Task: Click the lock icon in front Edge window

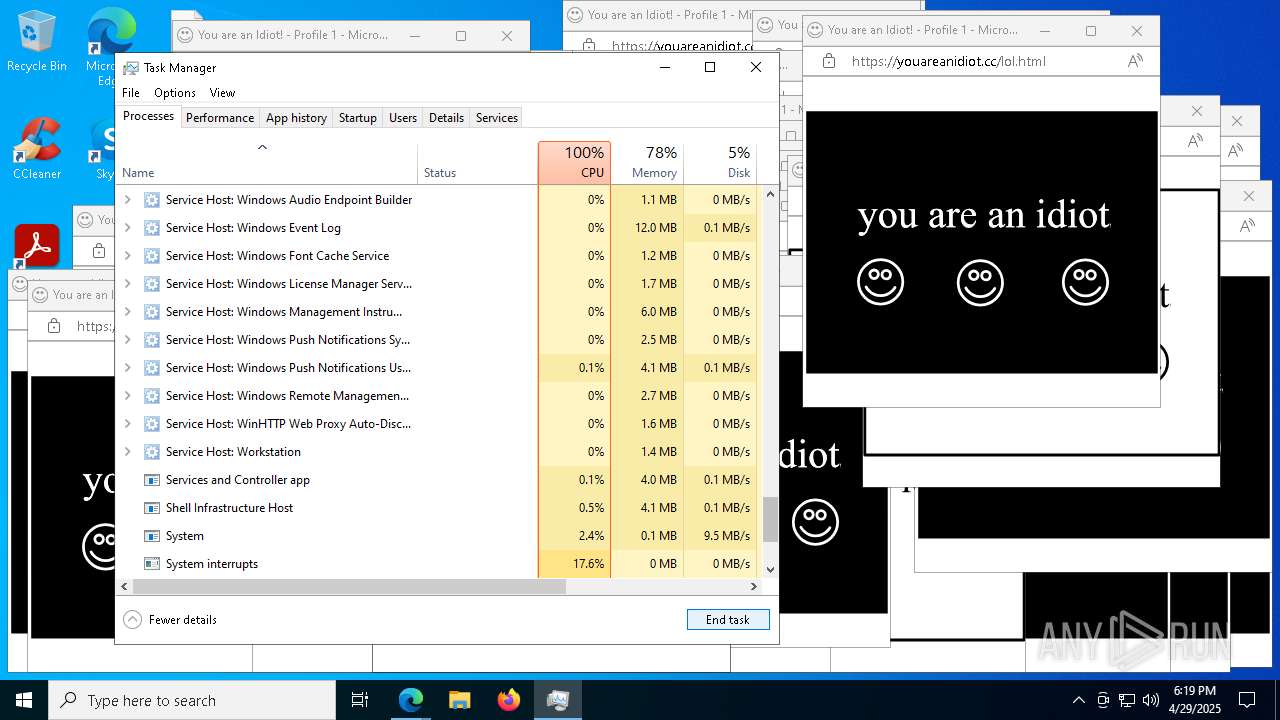Action: 829,61
